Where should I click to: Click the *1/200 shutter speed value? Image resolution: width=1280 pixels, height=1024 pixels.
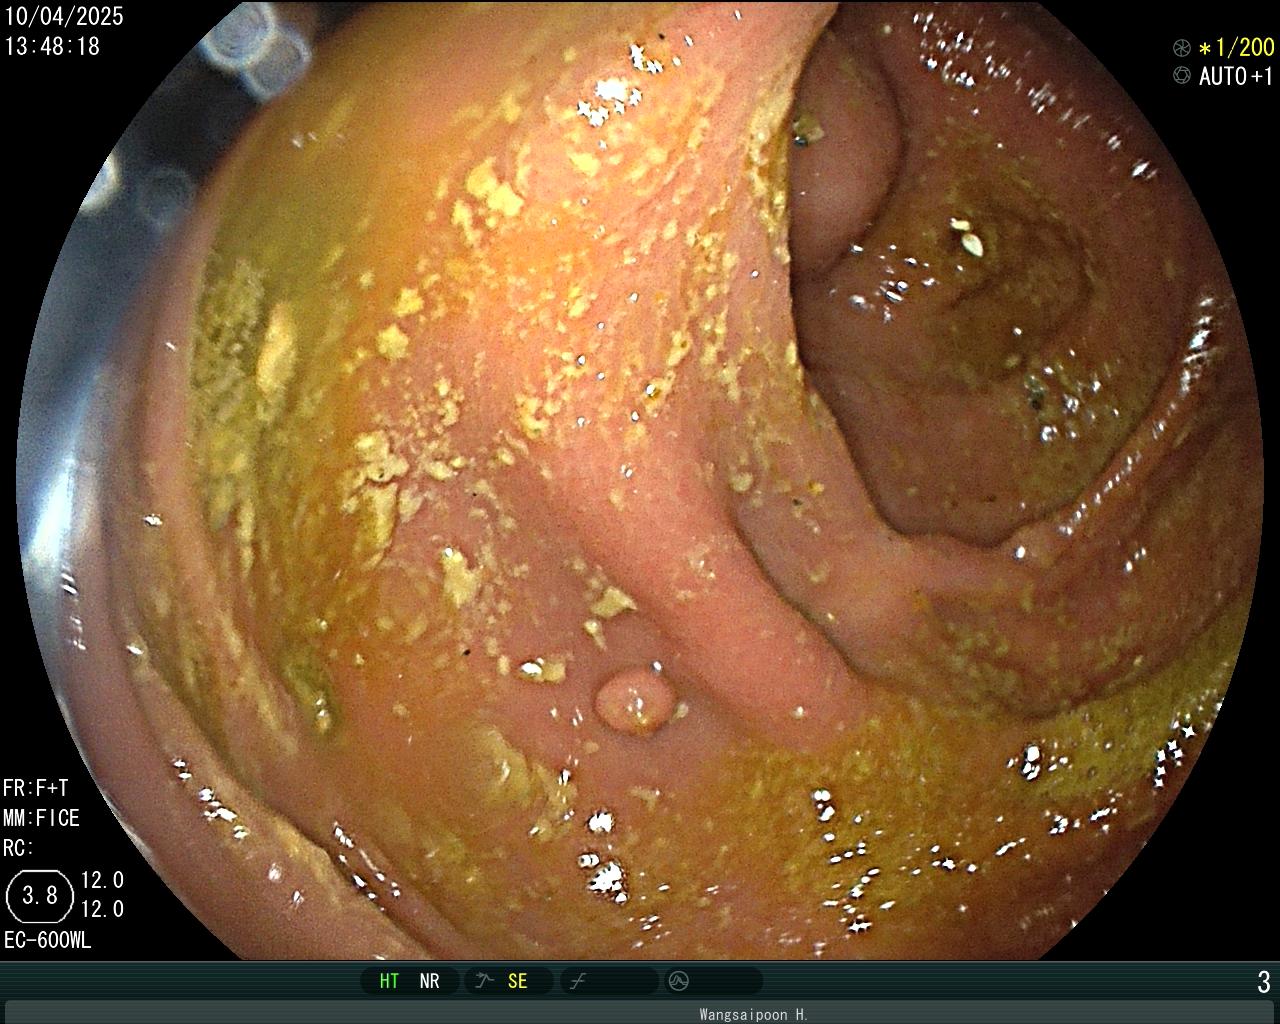point(1236,47)
